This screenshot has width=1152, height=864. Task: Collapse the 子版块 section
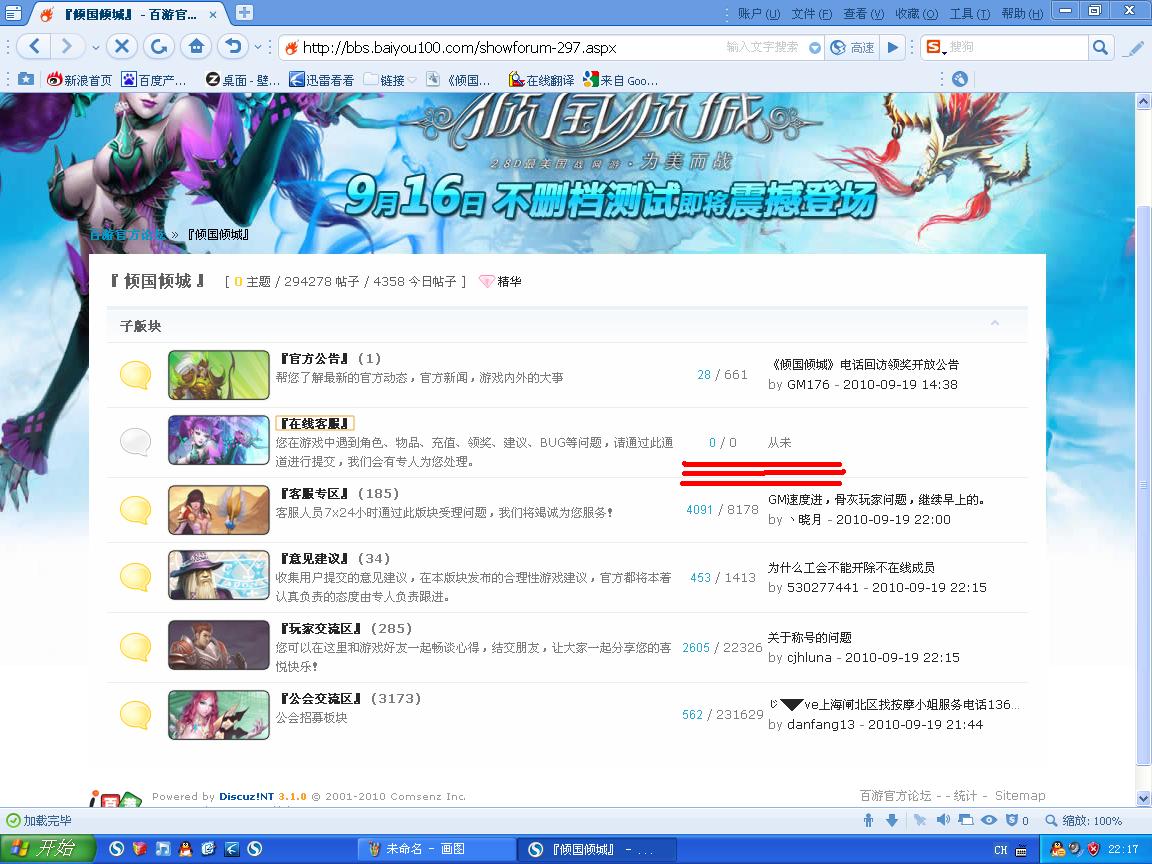coord(994,323)
